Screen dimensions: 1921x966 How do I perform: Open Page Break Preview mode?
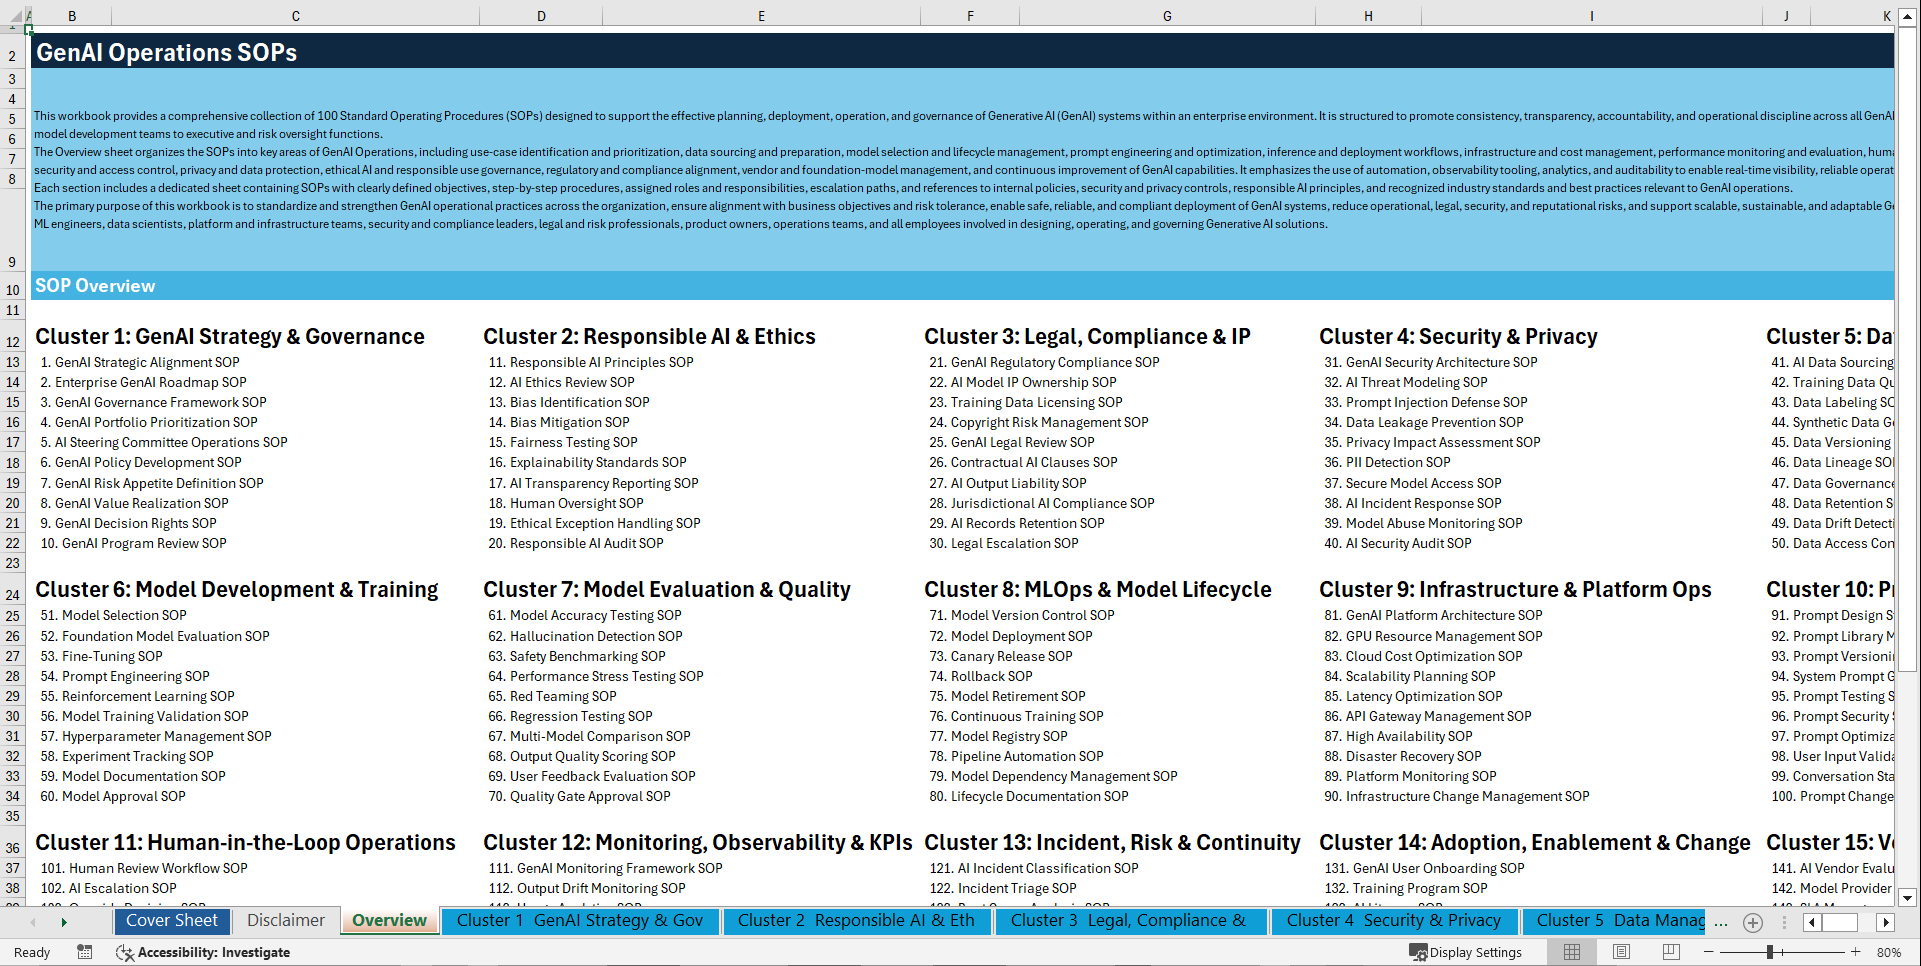(1672, 952)
